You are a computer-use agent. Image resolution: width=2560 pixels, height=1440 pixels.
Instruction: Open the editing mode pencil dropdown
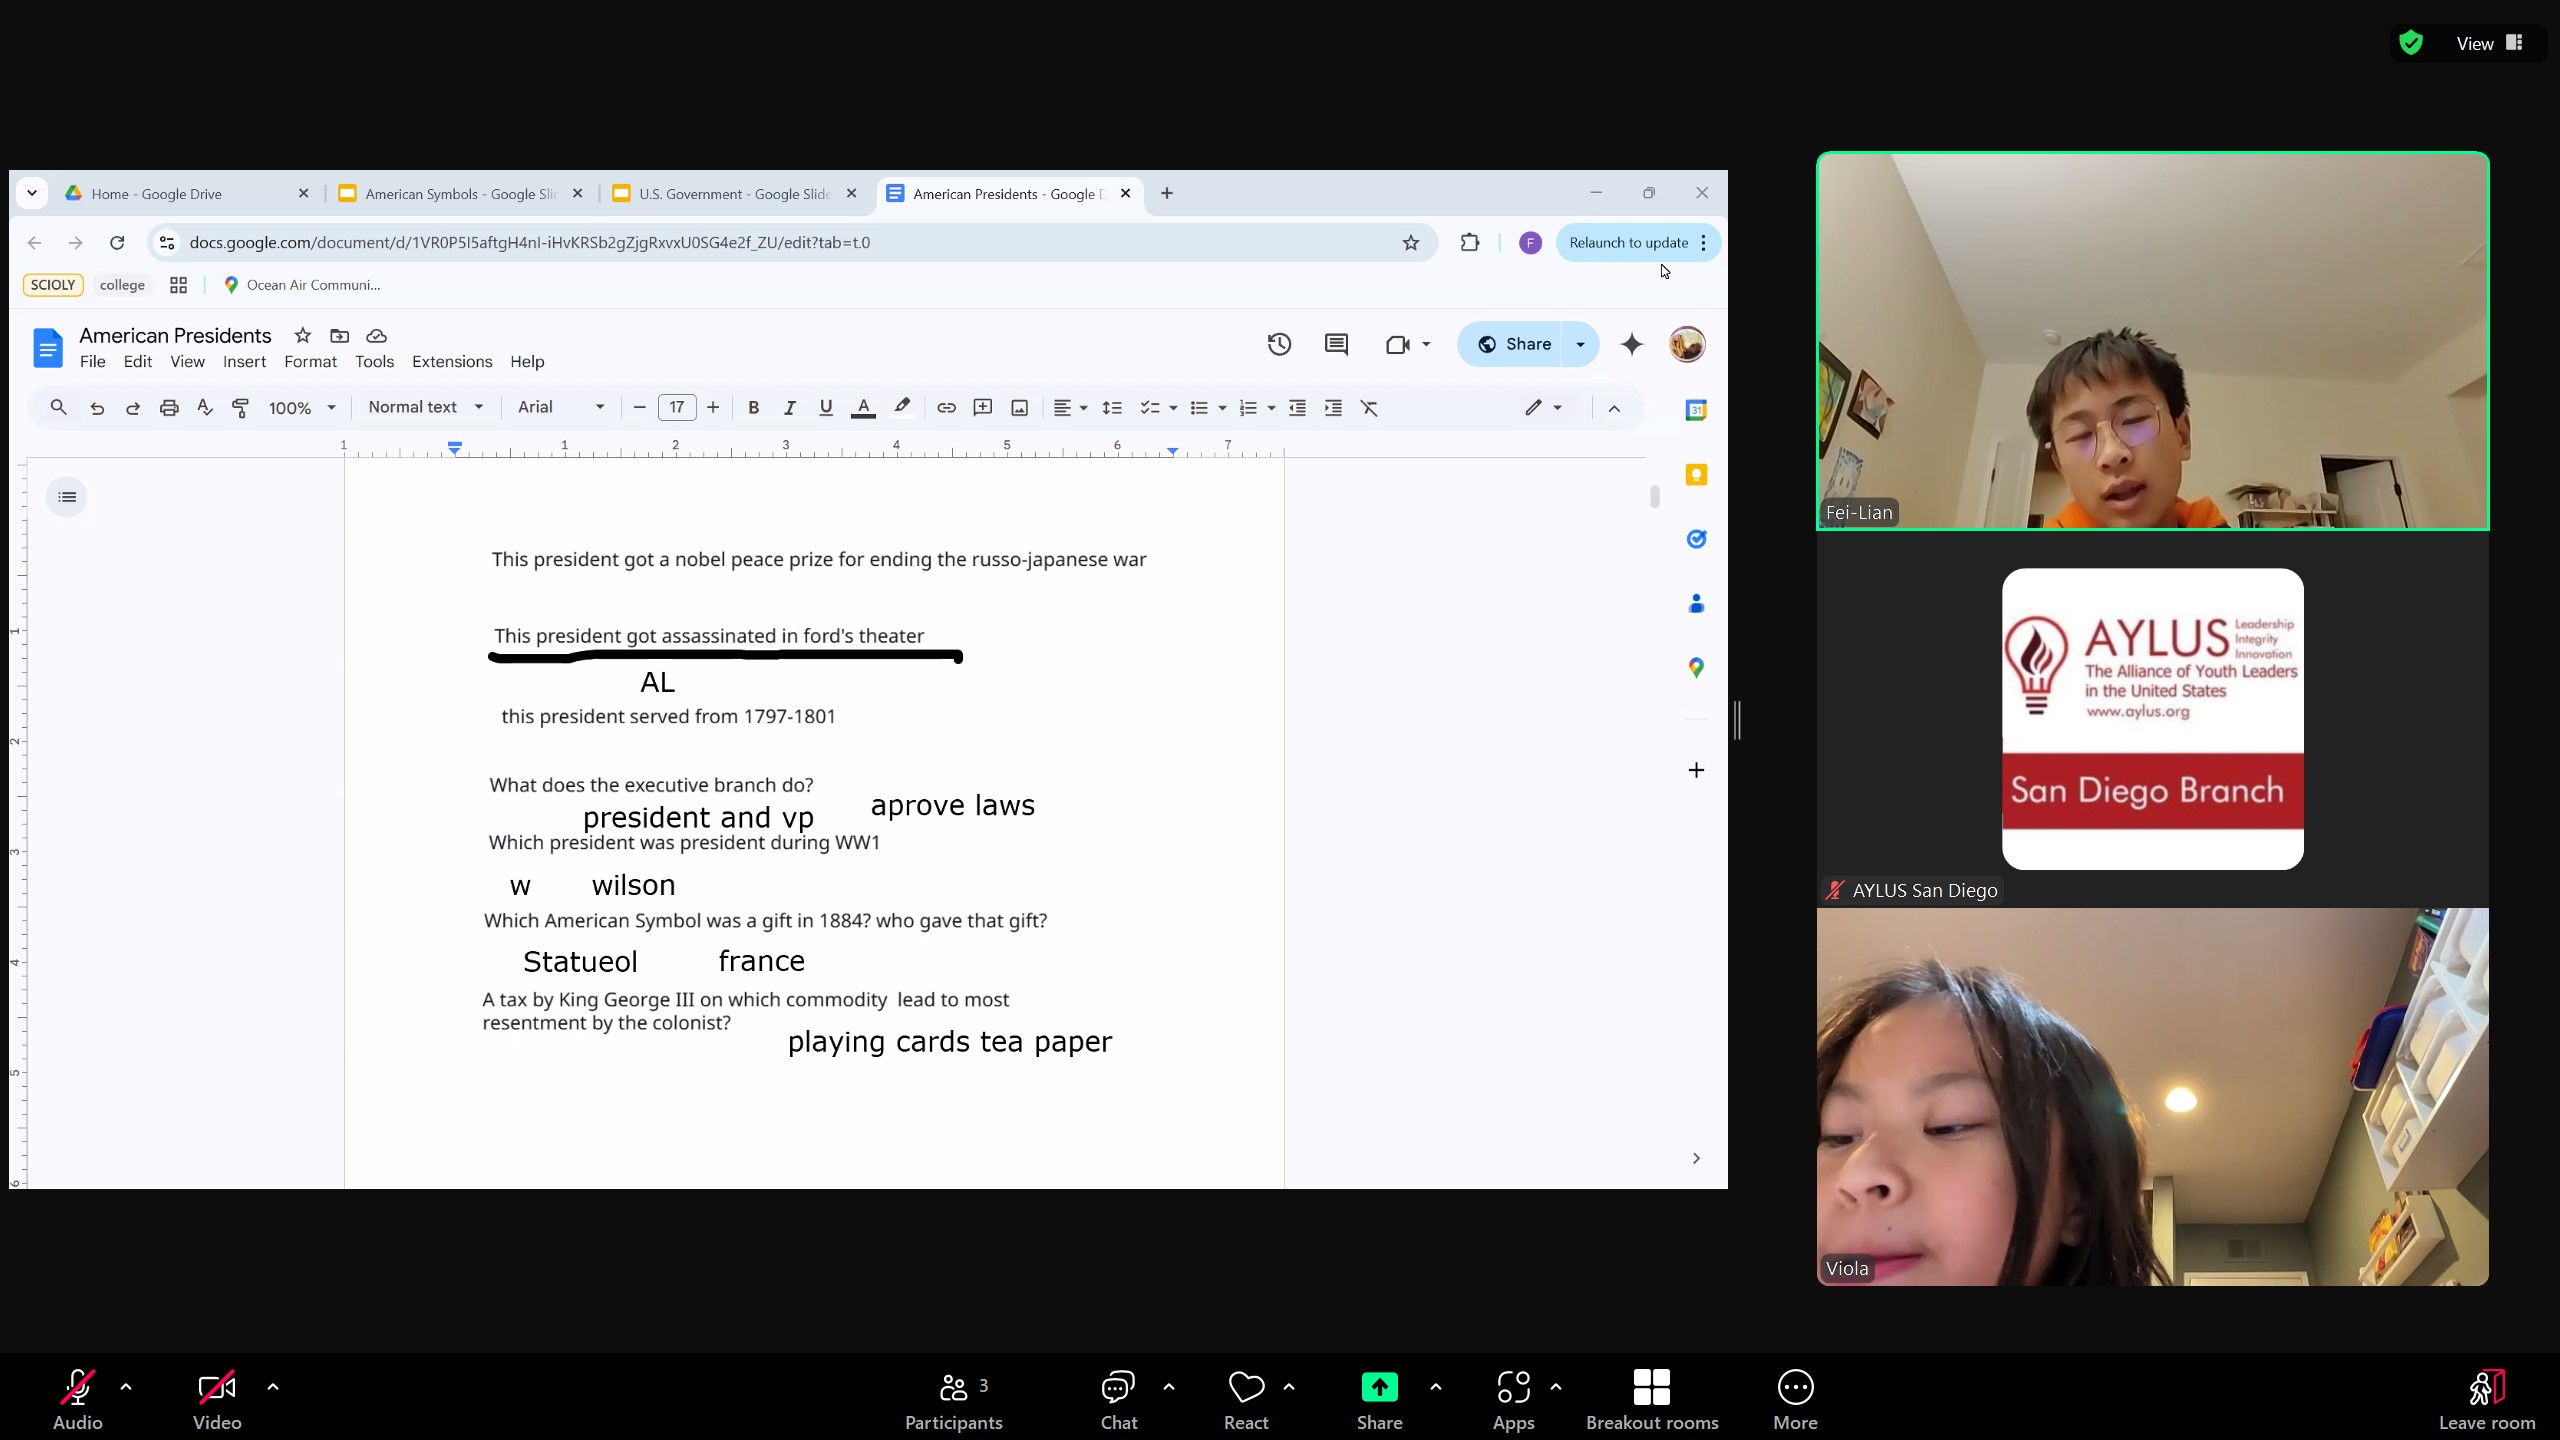pos(1543,408)
